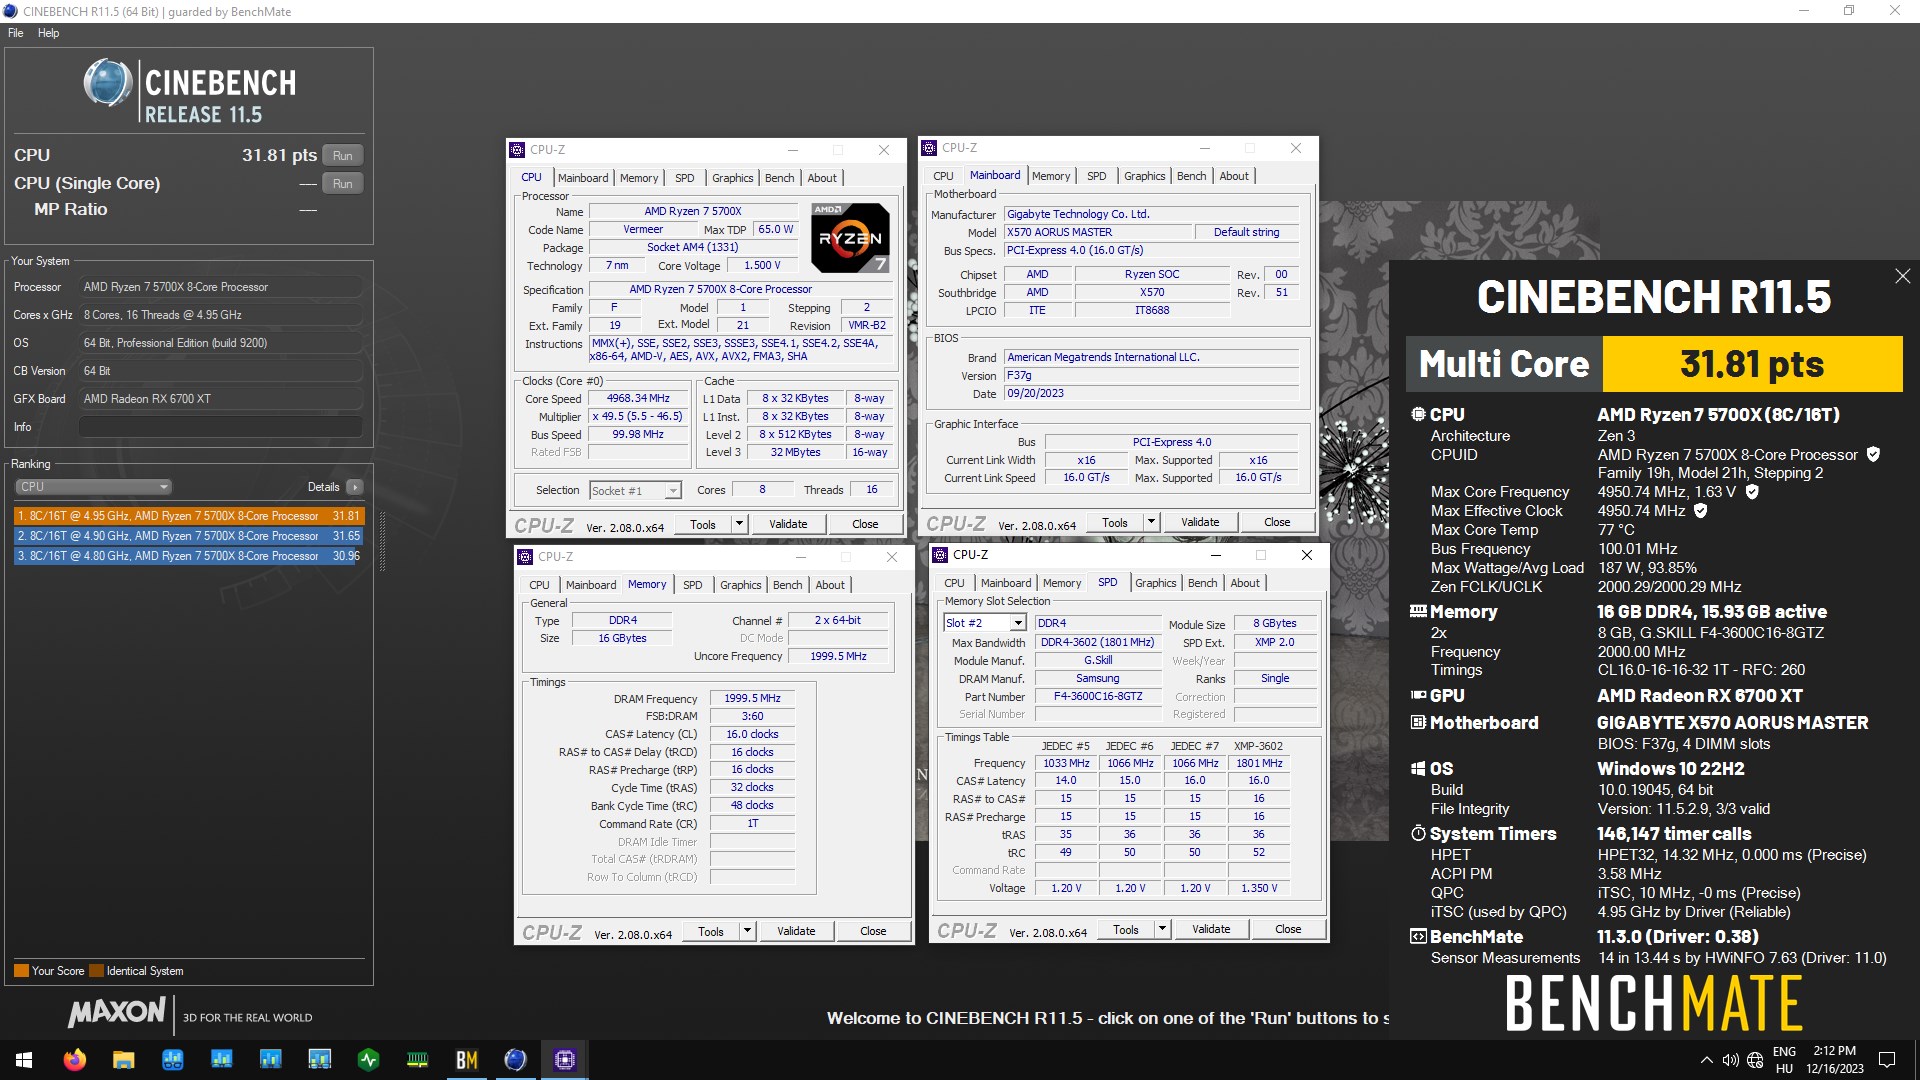
Task: Click Close button in CPU-Z Mainboard window
Action: [1277, 522]
